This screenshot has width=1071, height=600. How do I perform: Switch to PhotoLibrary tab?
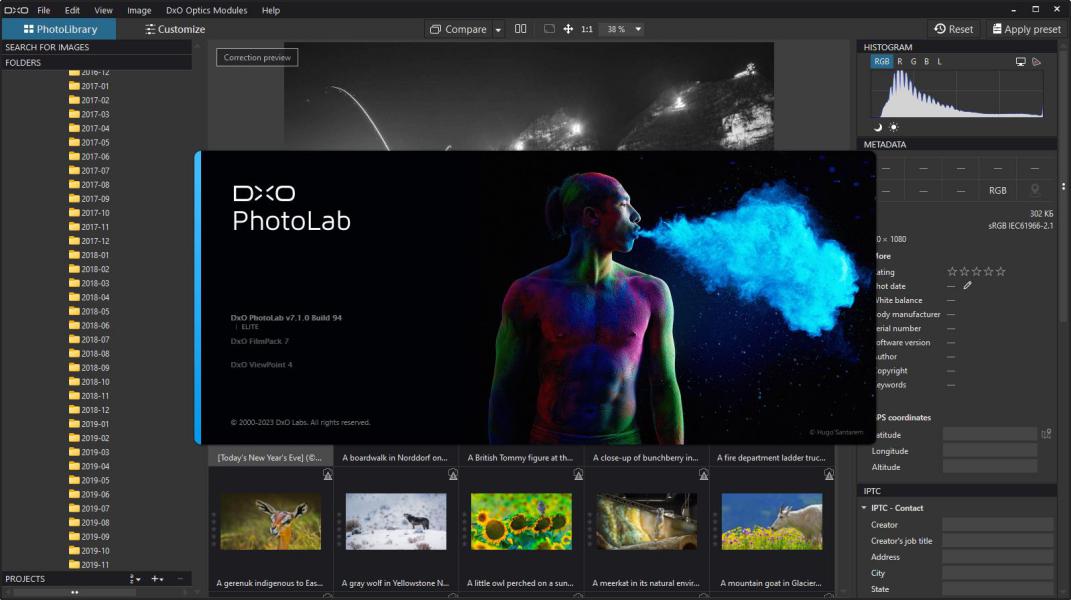pyautogui.click(x=59, y=29)
